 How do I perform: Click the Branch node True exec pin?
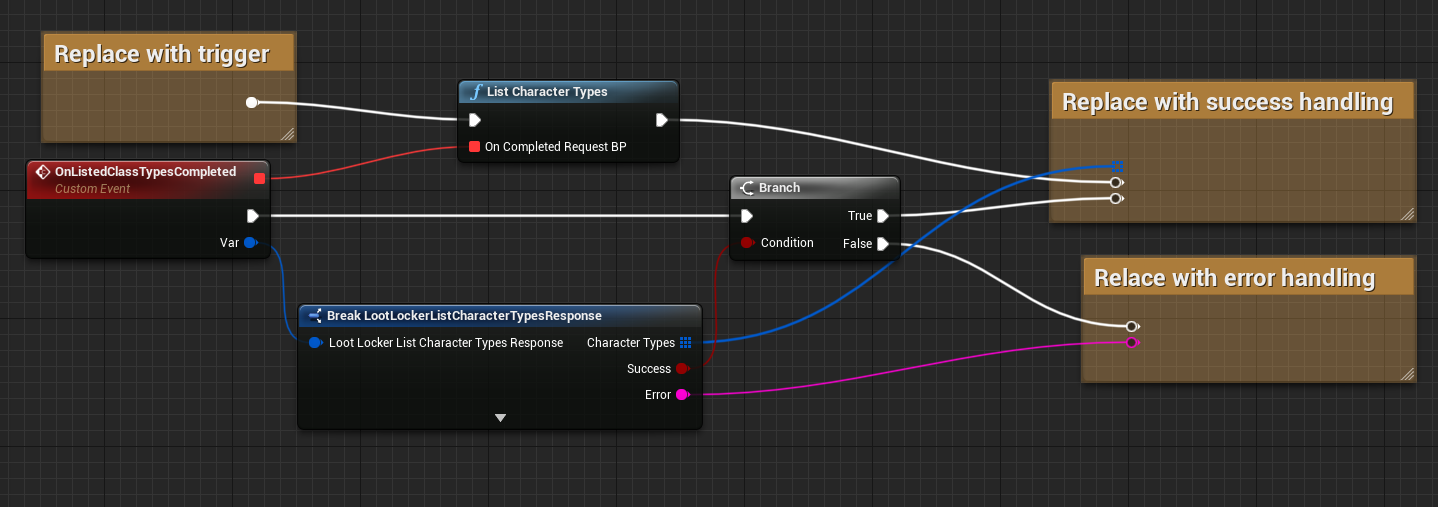tap(883, 216)
